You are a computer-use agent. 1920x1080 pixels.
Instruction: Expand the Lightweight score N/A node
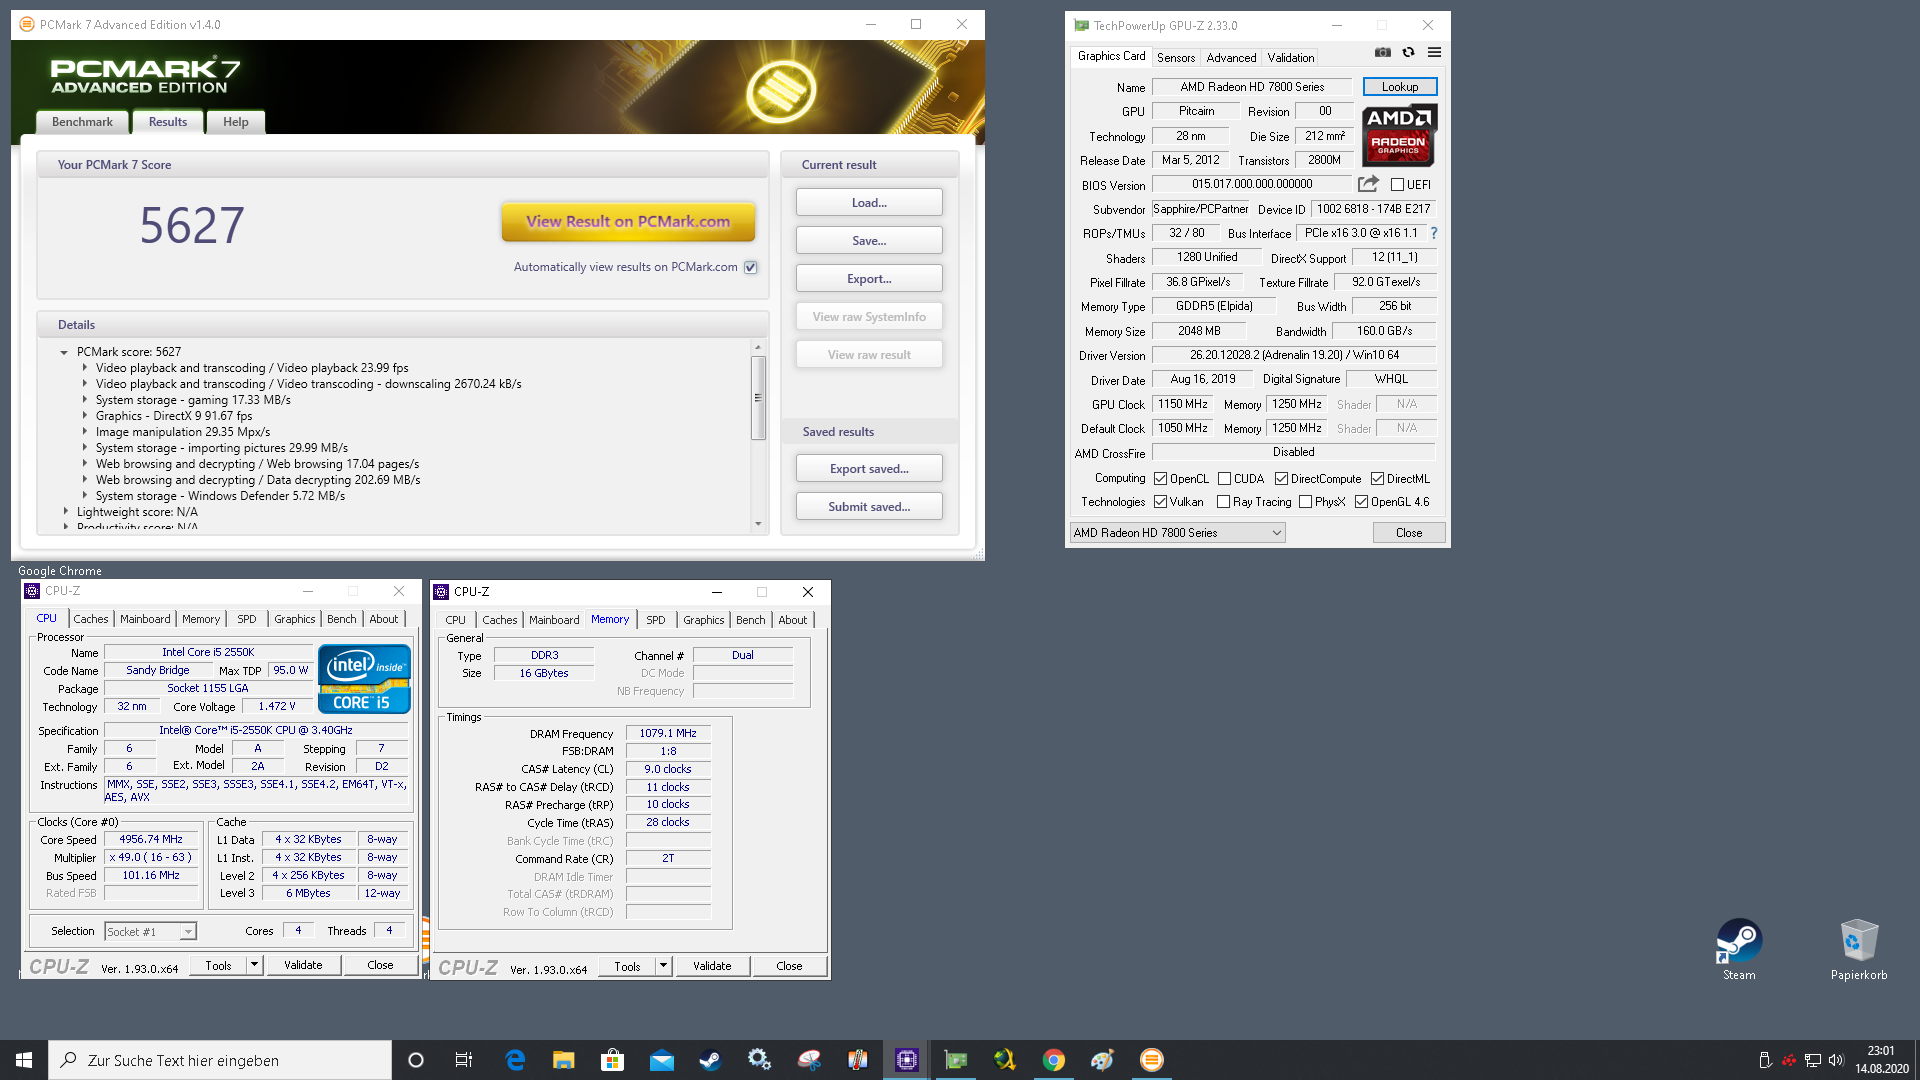(66, 512)
